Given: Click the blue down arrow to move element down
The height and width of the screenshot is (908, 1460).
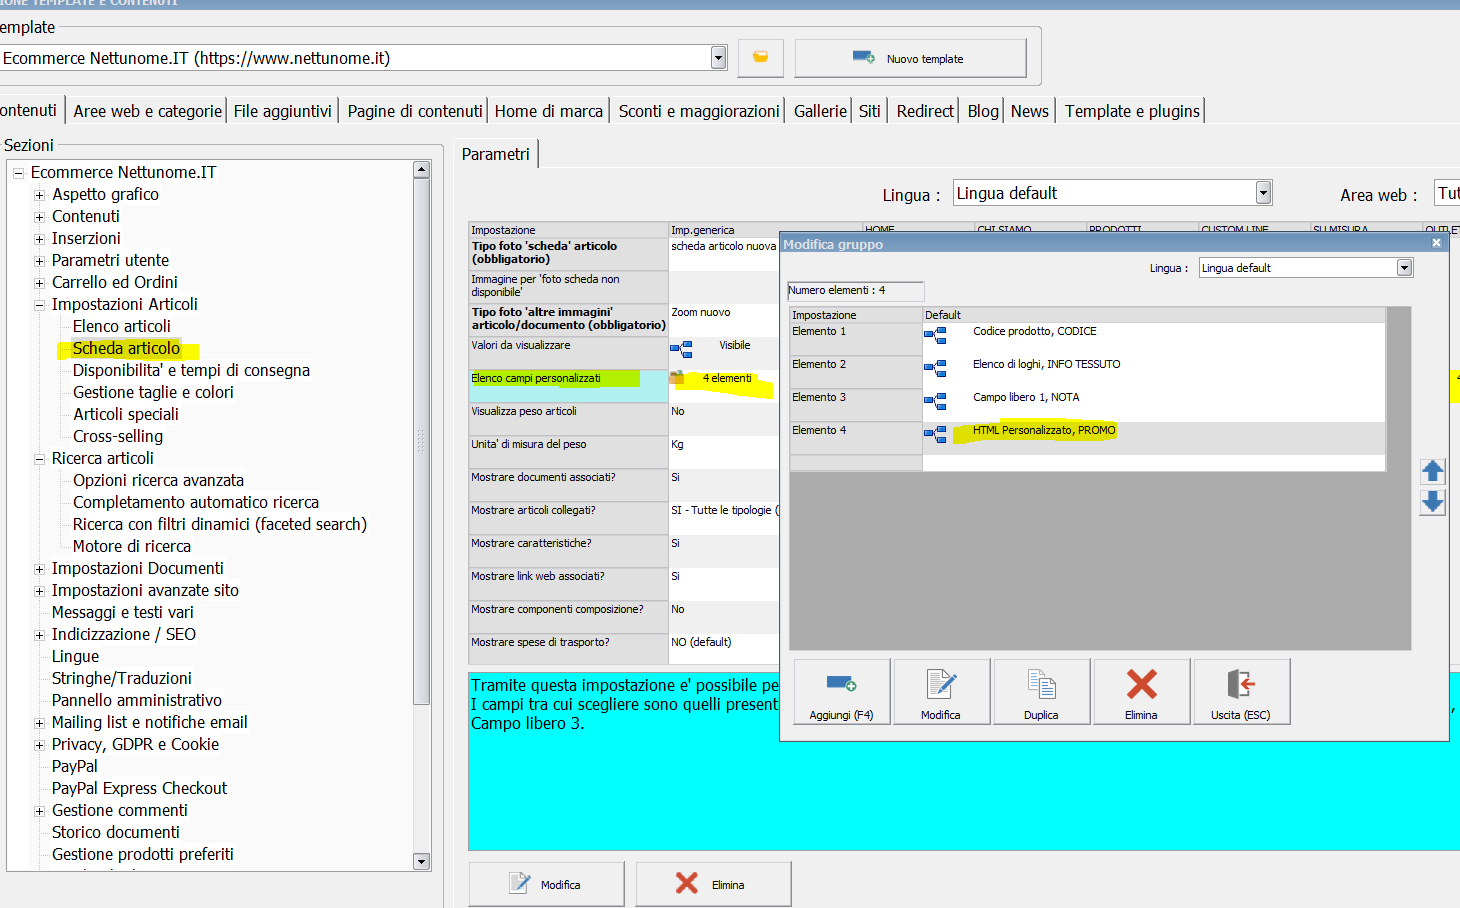Looking at the screenshot, I should [x=1432, y=502].
